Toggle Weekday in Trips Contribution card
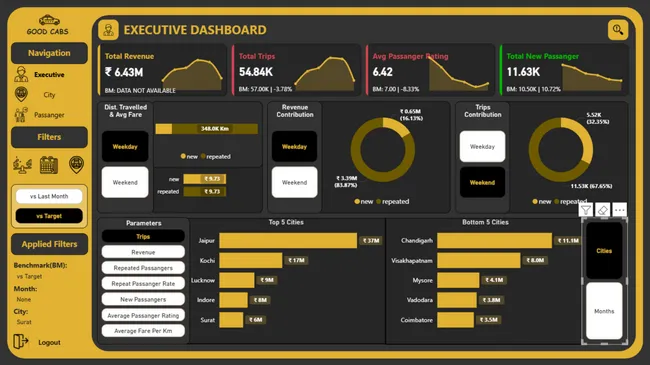The width and height of the screenshot is (650, 365). [x=483, y=146]
